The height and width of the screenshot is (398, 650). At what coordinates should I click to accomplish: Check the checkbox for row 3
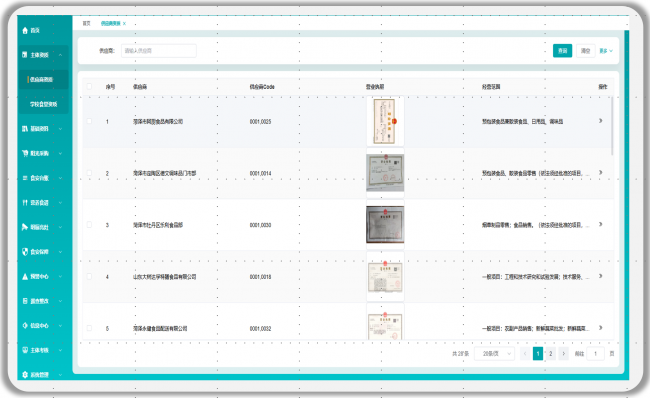pyautogui.click(x=89, y=225)
